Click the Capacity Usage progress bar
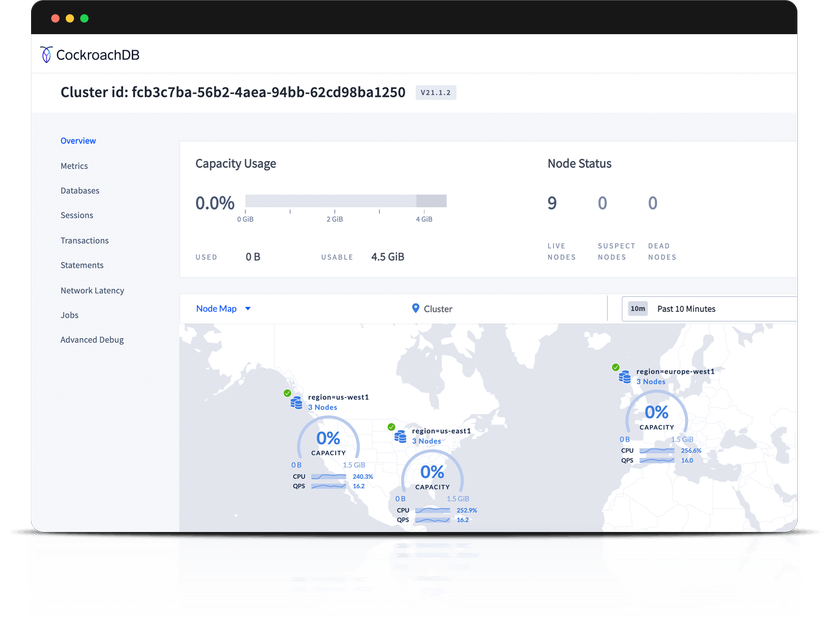Image resolution: width=828 pixels, height=635 pixels. tap(345, 199)
